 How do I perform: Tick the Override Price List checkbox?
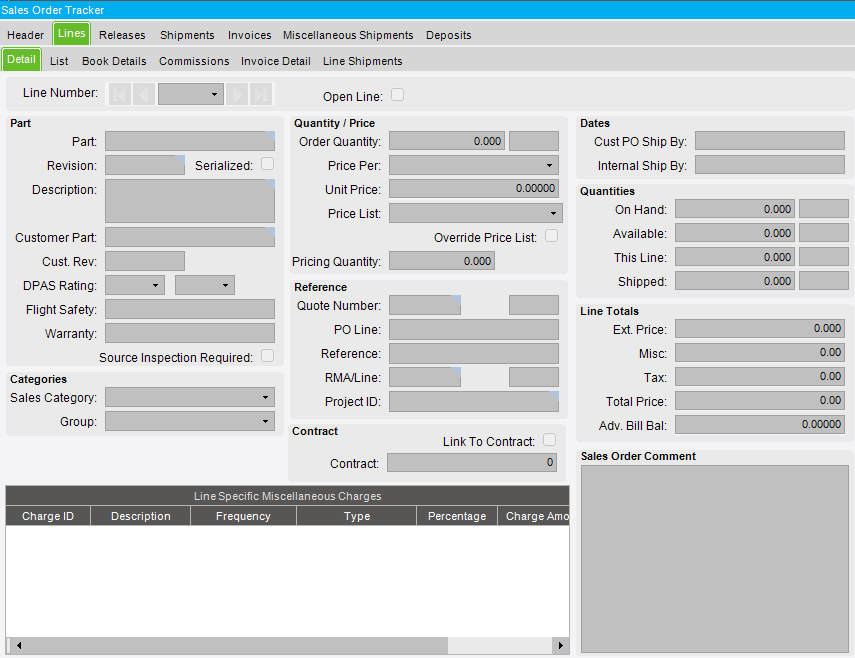551,237
